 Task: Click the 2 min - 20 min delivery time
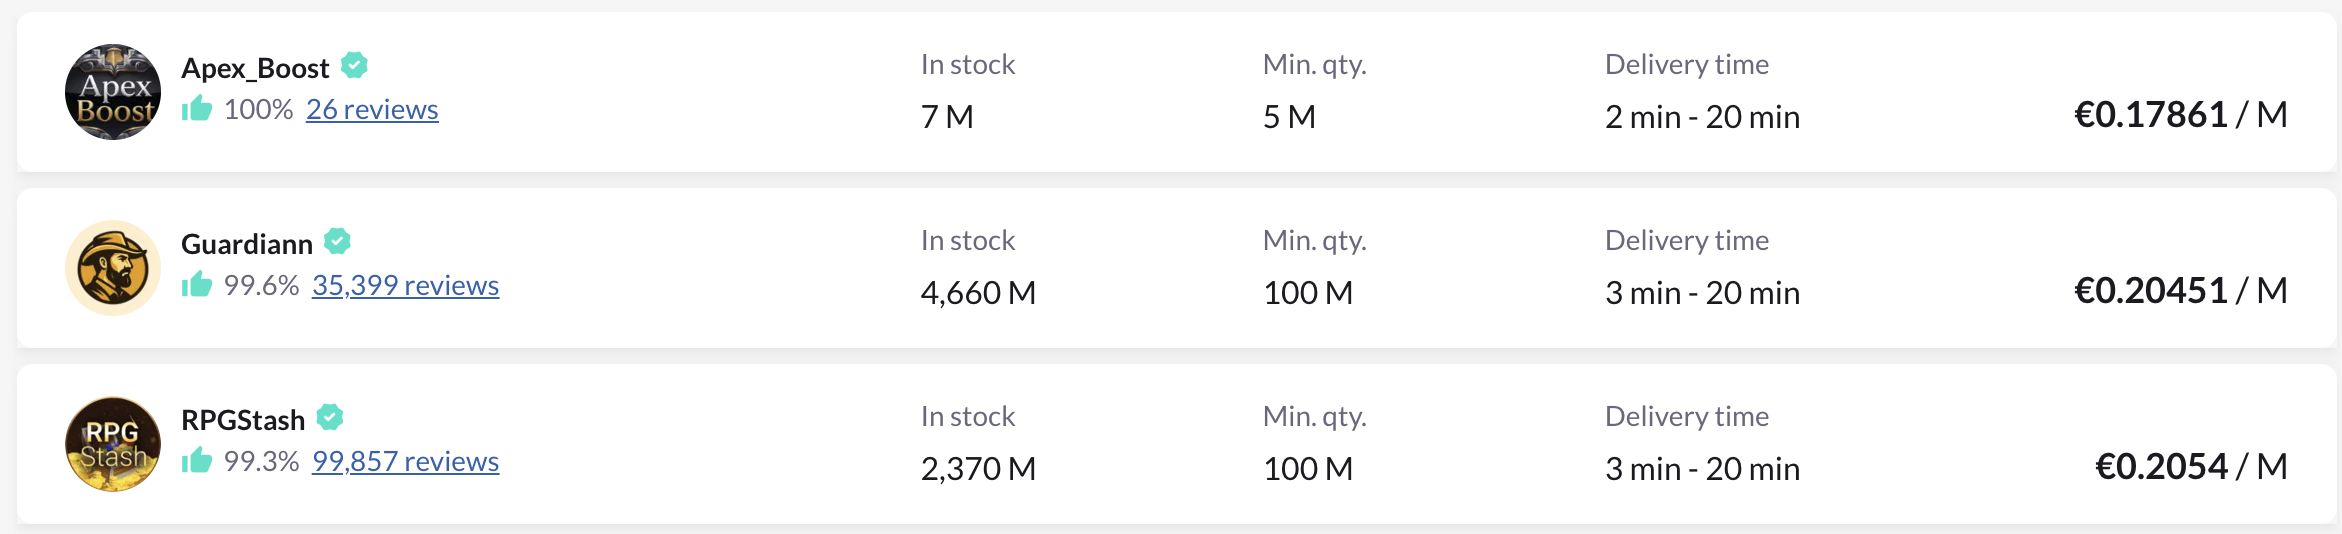[1702, 117]
